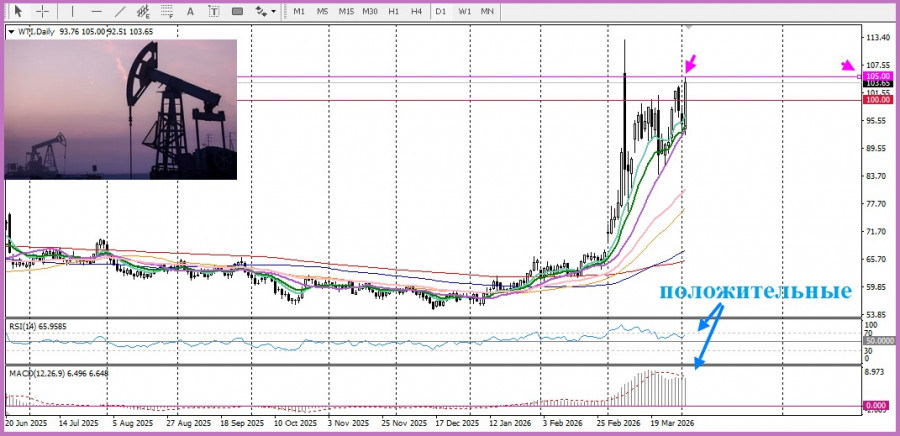
Task: Click the oil pump jack image
Action: [x=121, y=109]
